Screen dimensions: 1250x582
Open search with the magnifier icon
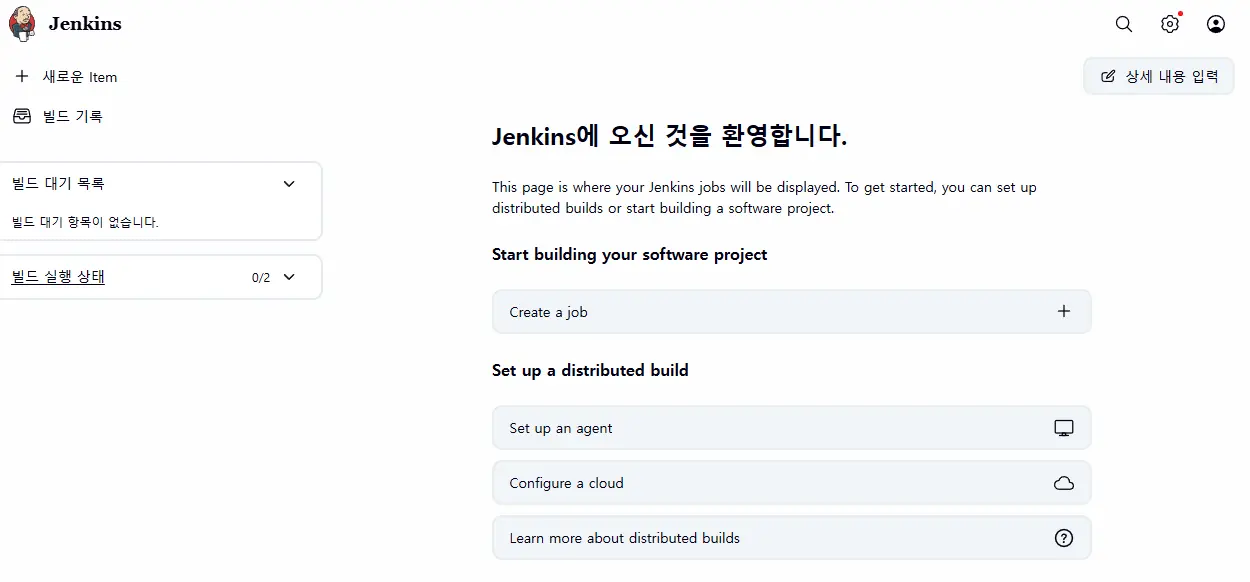pos(1124,24)
